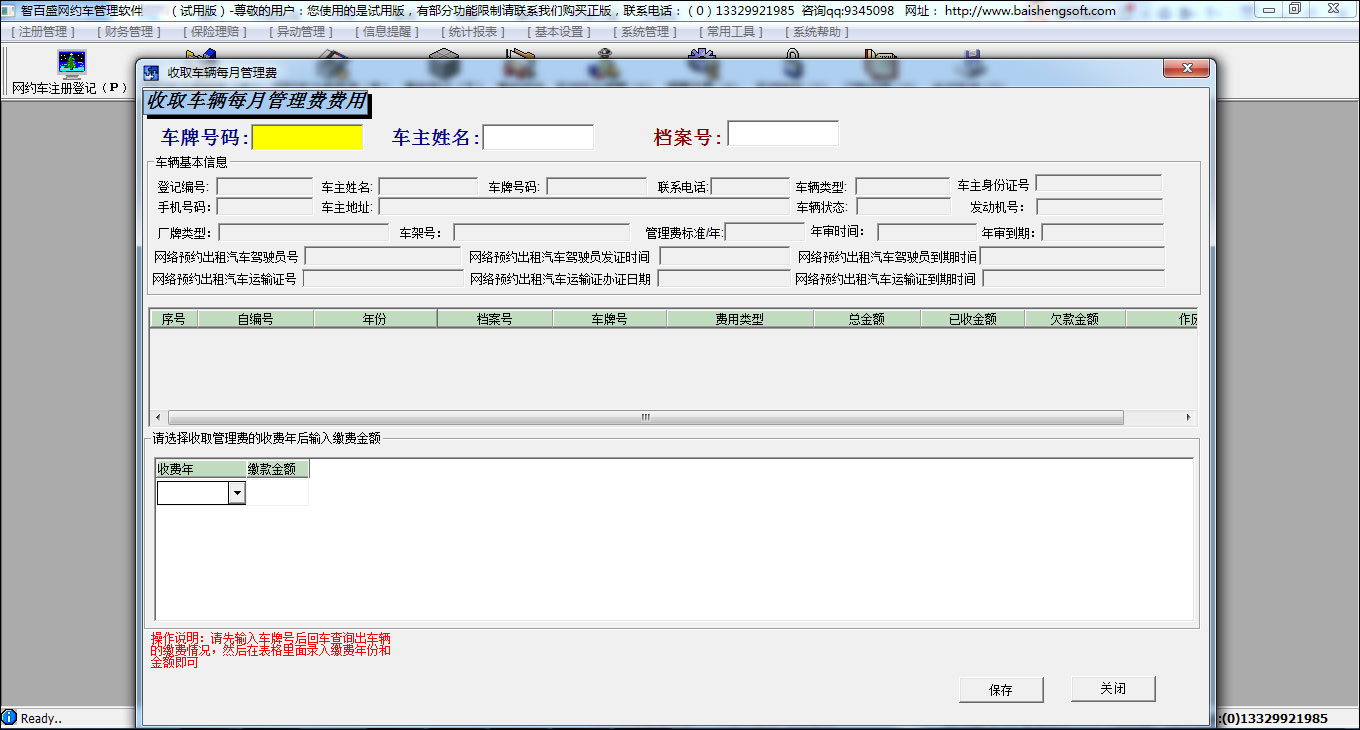The width and height of the screenshot is (1360, 730).
Task: Click the 关闭 button to close dialog
Action: [x=1112, y=689]
